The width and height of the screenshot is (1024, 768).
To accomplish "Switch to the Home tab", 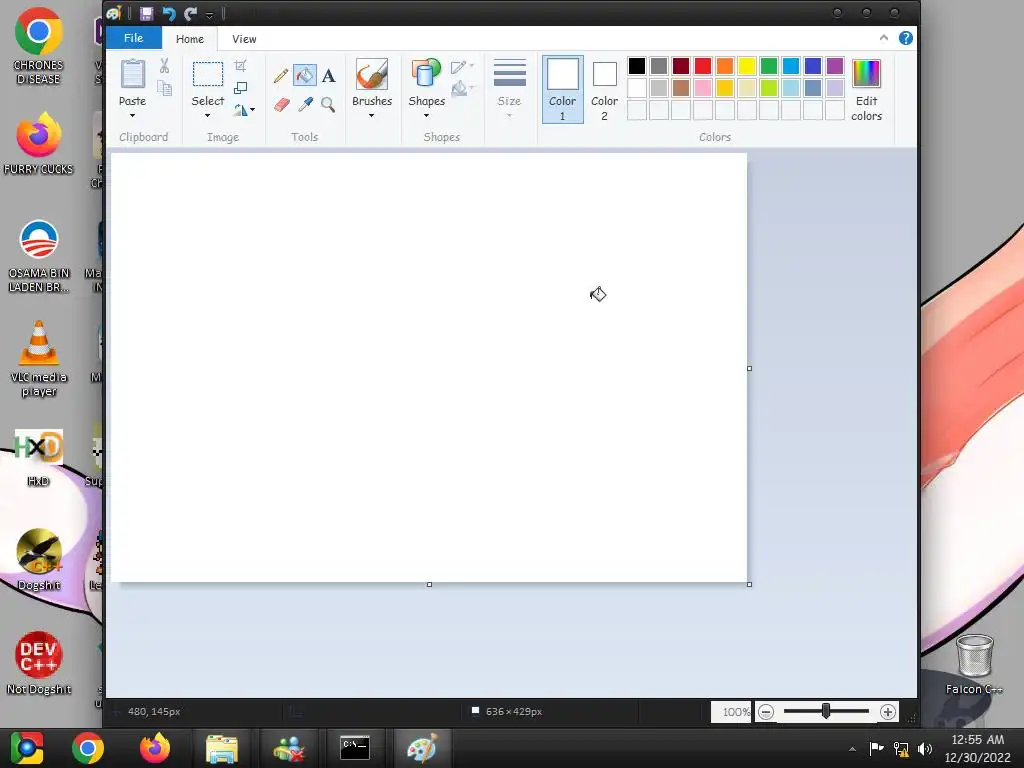I will 190,39.
